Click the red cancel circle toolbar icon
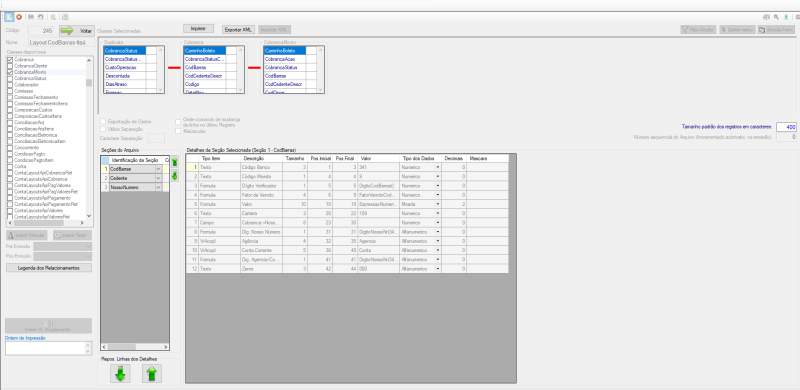This screenshot has width=800, height=390. tap(19, 17)
